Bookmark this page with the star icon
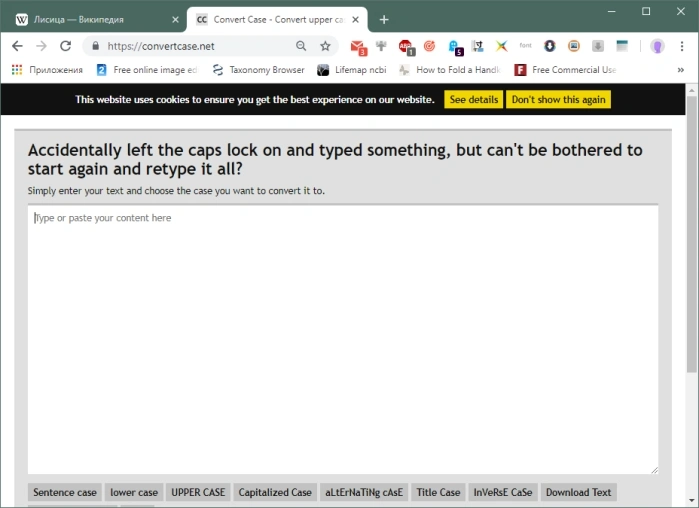 coord(325,46)
